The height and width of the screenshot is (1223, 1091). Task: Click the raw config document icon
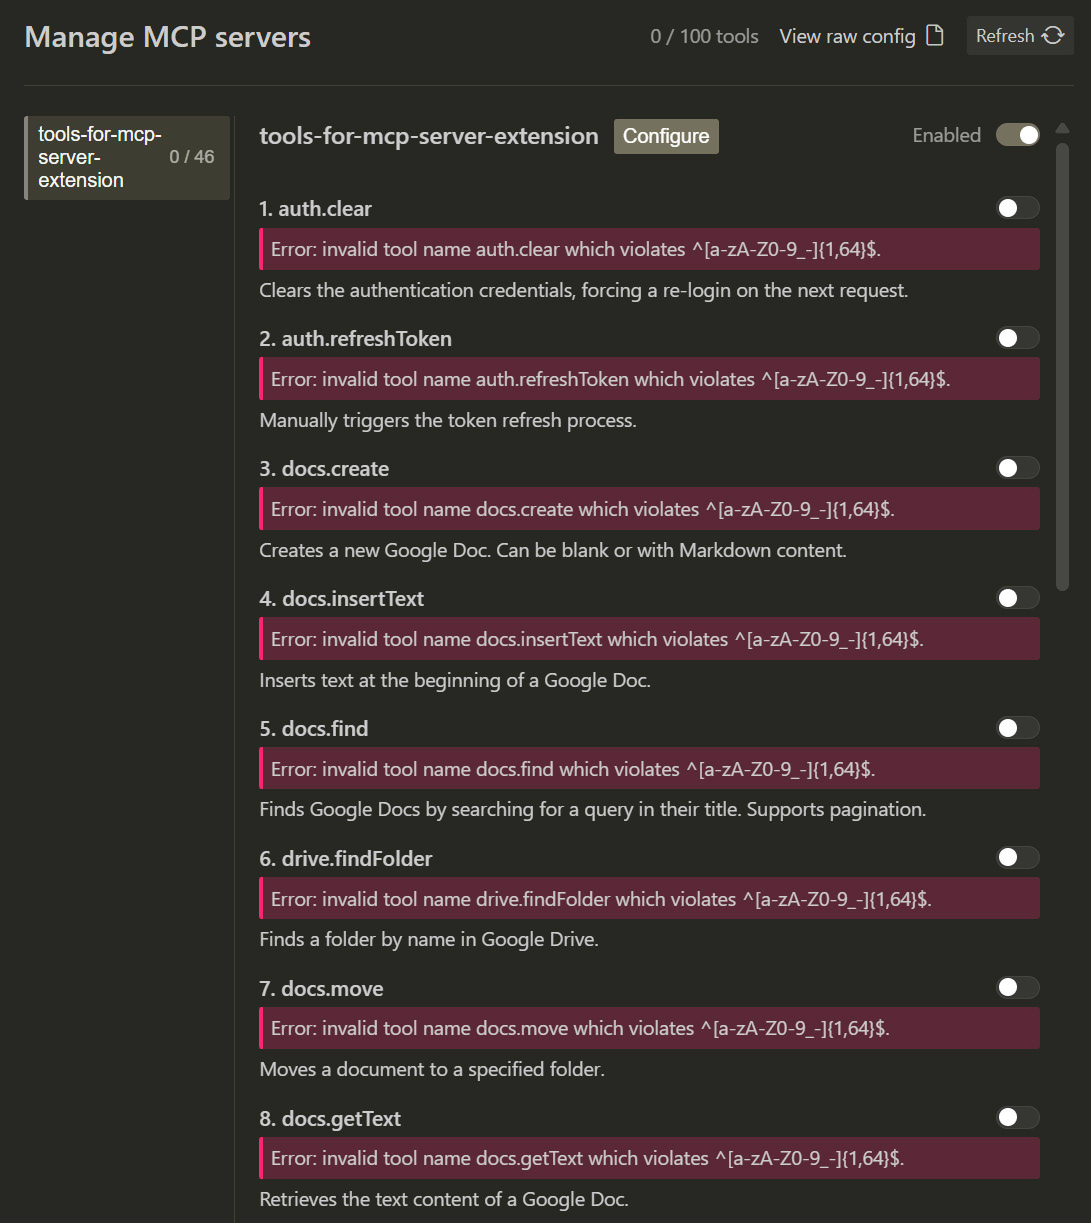click(935, 36)
